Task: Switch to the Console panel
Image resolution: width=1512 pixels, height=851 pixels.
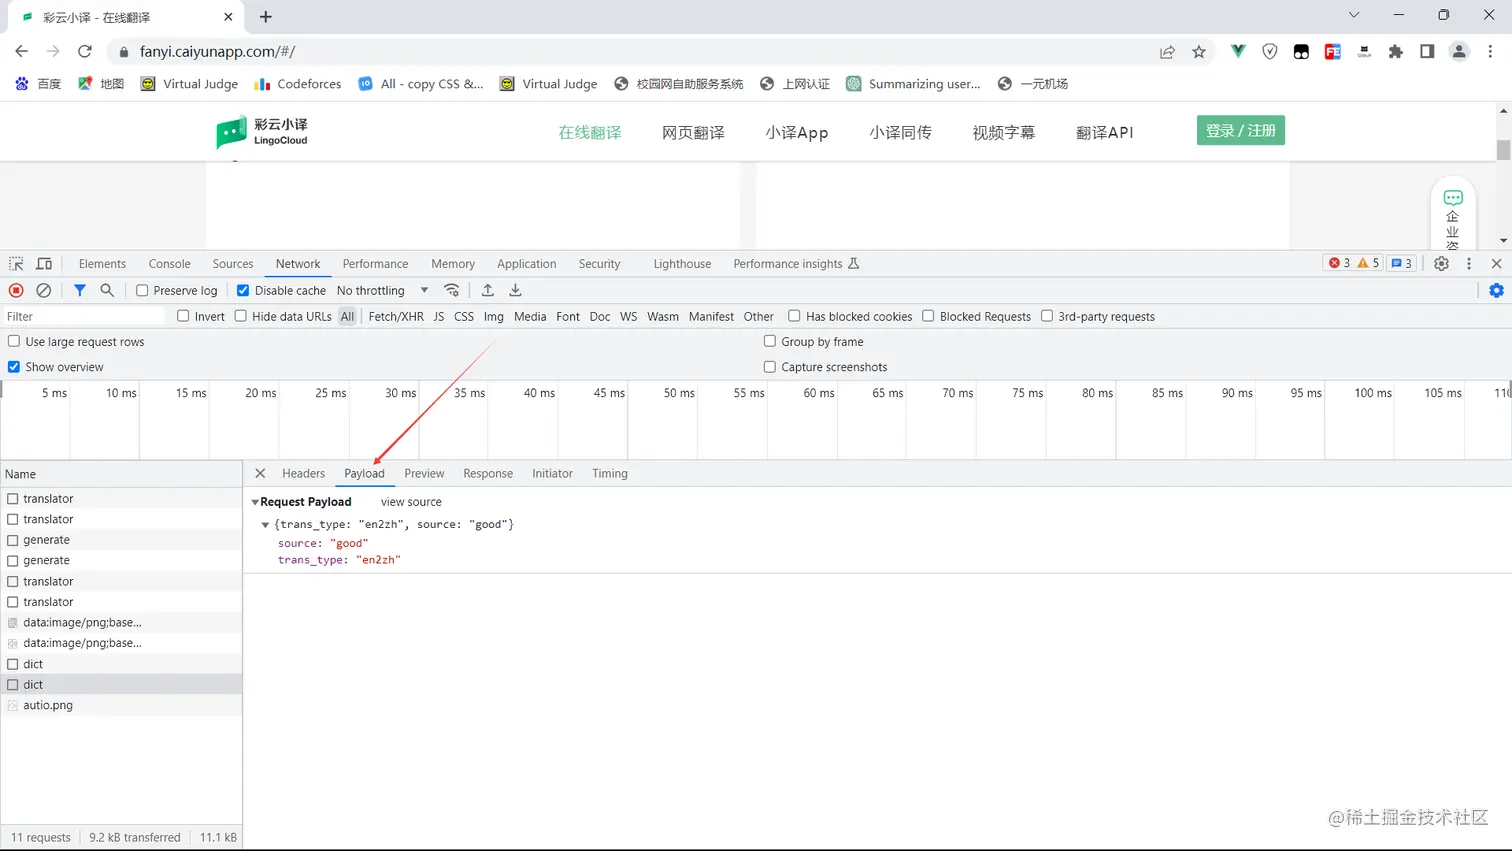Action: (169, 264)
